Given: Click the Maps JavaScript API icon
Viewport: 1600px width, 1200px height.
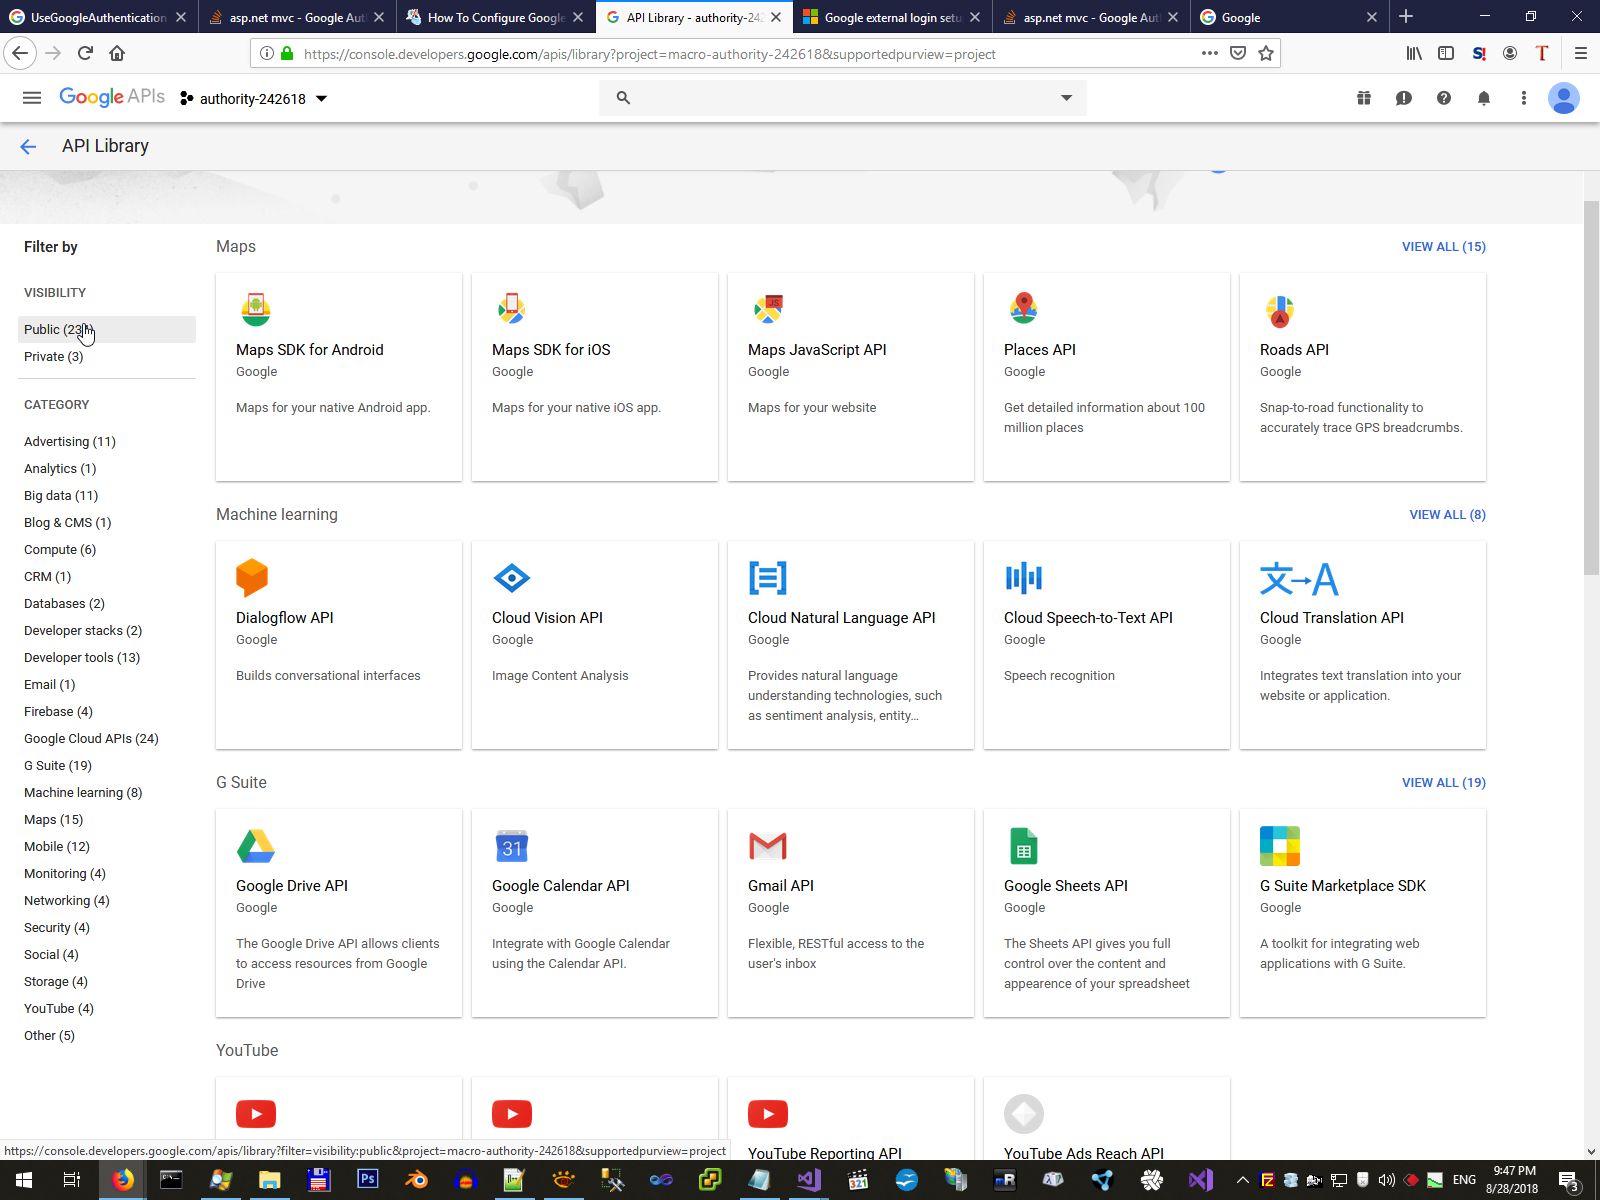Looking at the screenshot, I should [x=768, y=310].
